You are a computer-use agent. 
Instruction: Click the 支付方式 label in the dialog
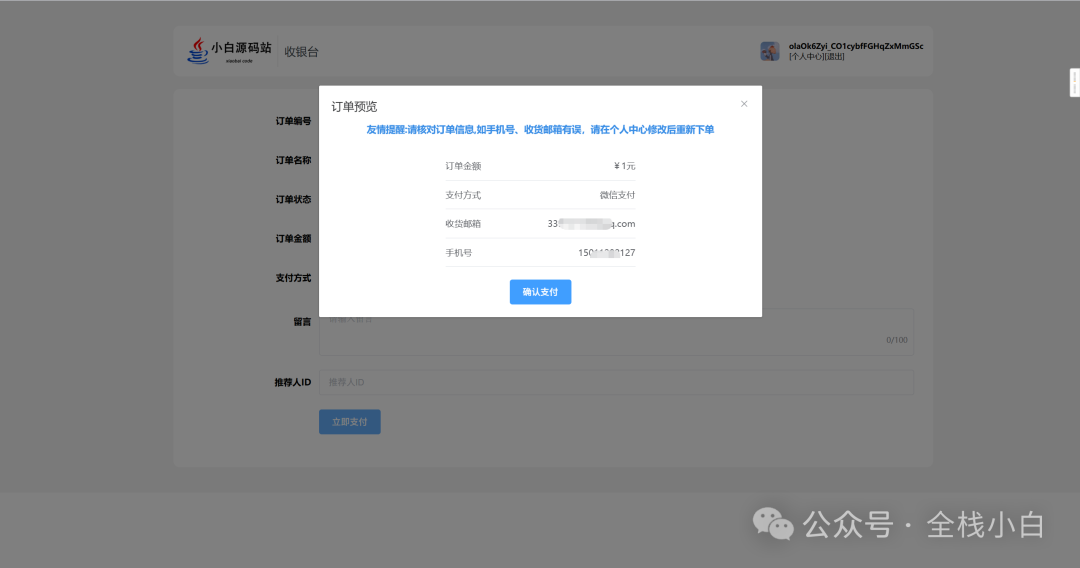click(463, 195)
